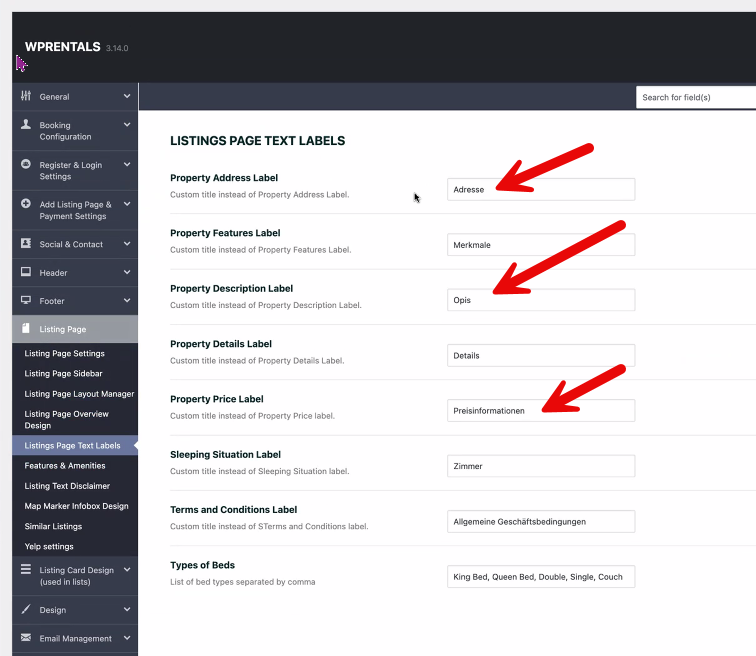
Task: Click the Search for field(s) box
Action: [696, 97]
